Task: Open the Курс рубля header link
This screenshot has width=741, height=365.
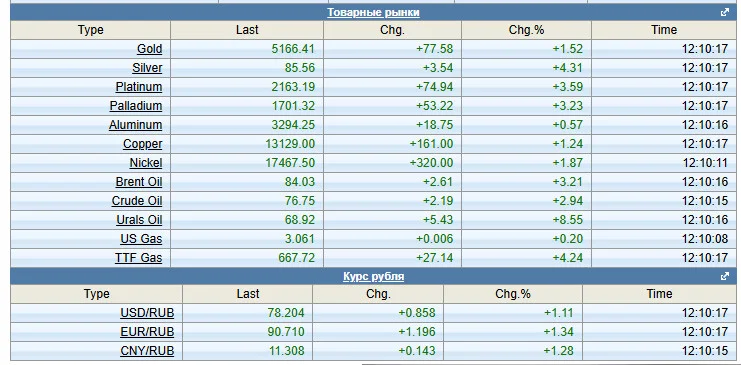Action: (x=373, y=276)
